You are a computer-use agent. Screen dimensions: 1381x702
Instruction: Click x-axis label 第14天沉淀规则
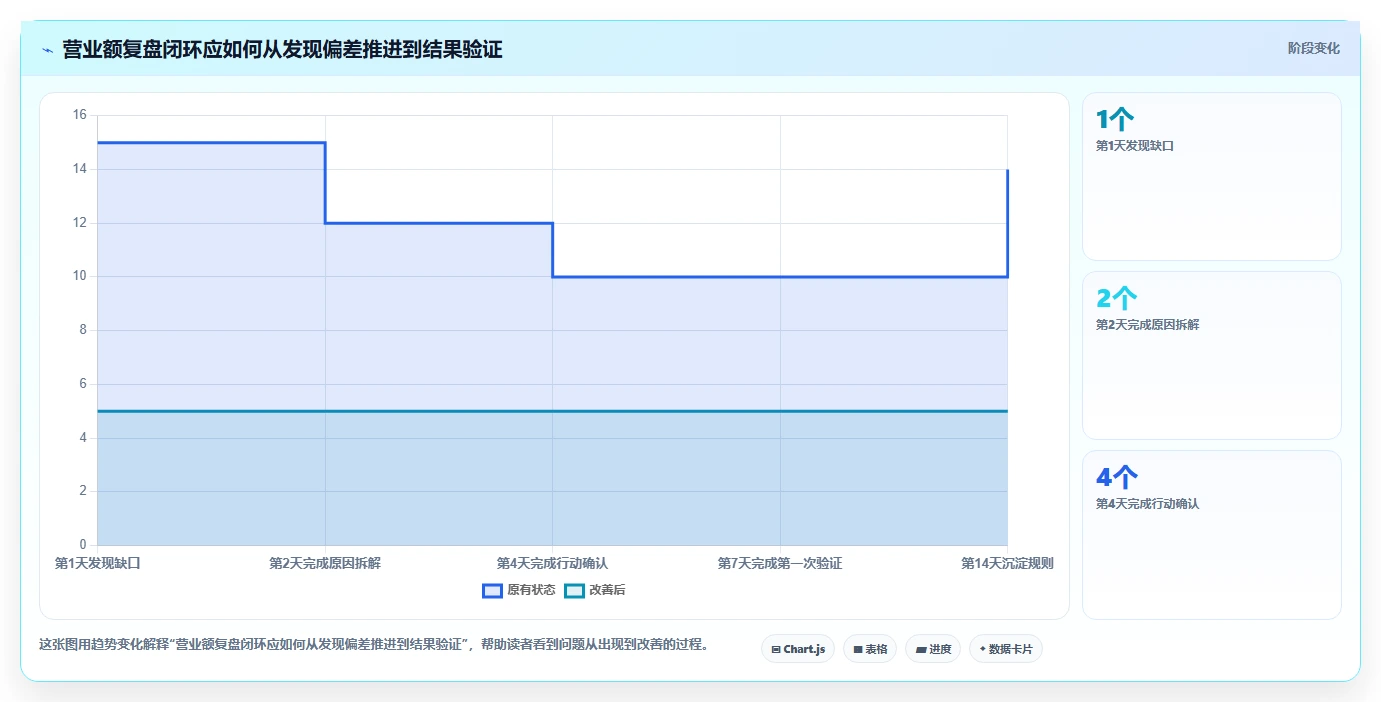tap(1007, 563)
